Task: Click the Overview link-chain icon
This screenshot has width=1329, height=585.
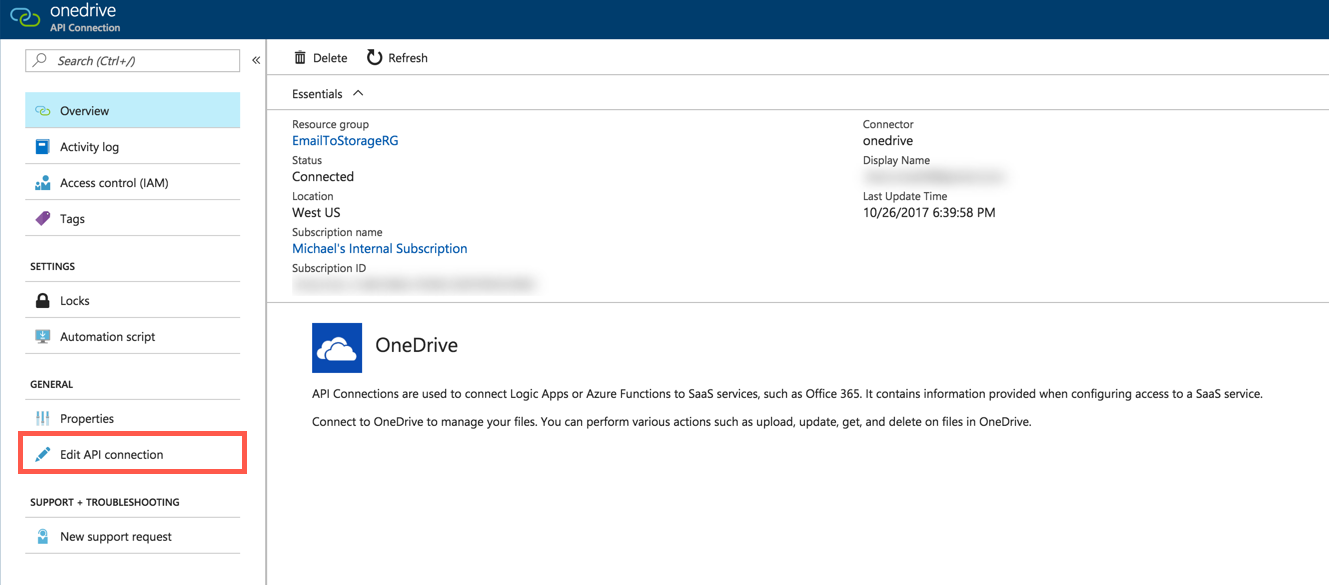Action: 42,111
